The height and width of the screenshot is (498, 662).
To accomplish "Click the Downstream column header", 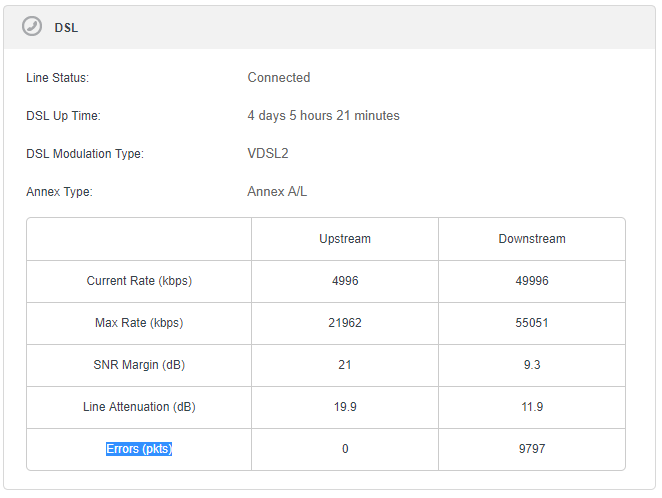I will (532, 239).
